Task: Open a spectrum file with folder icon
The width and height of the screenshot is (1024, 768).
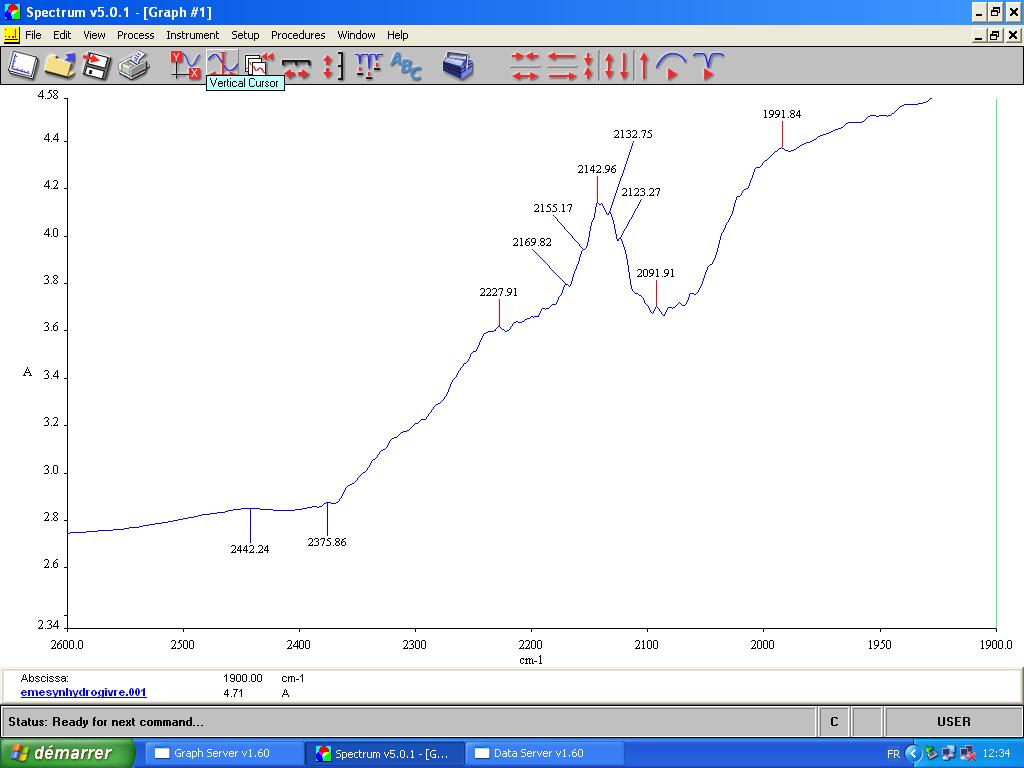Action: click(59, 66)
